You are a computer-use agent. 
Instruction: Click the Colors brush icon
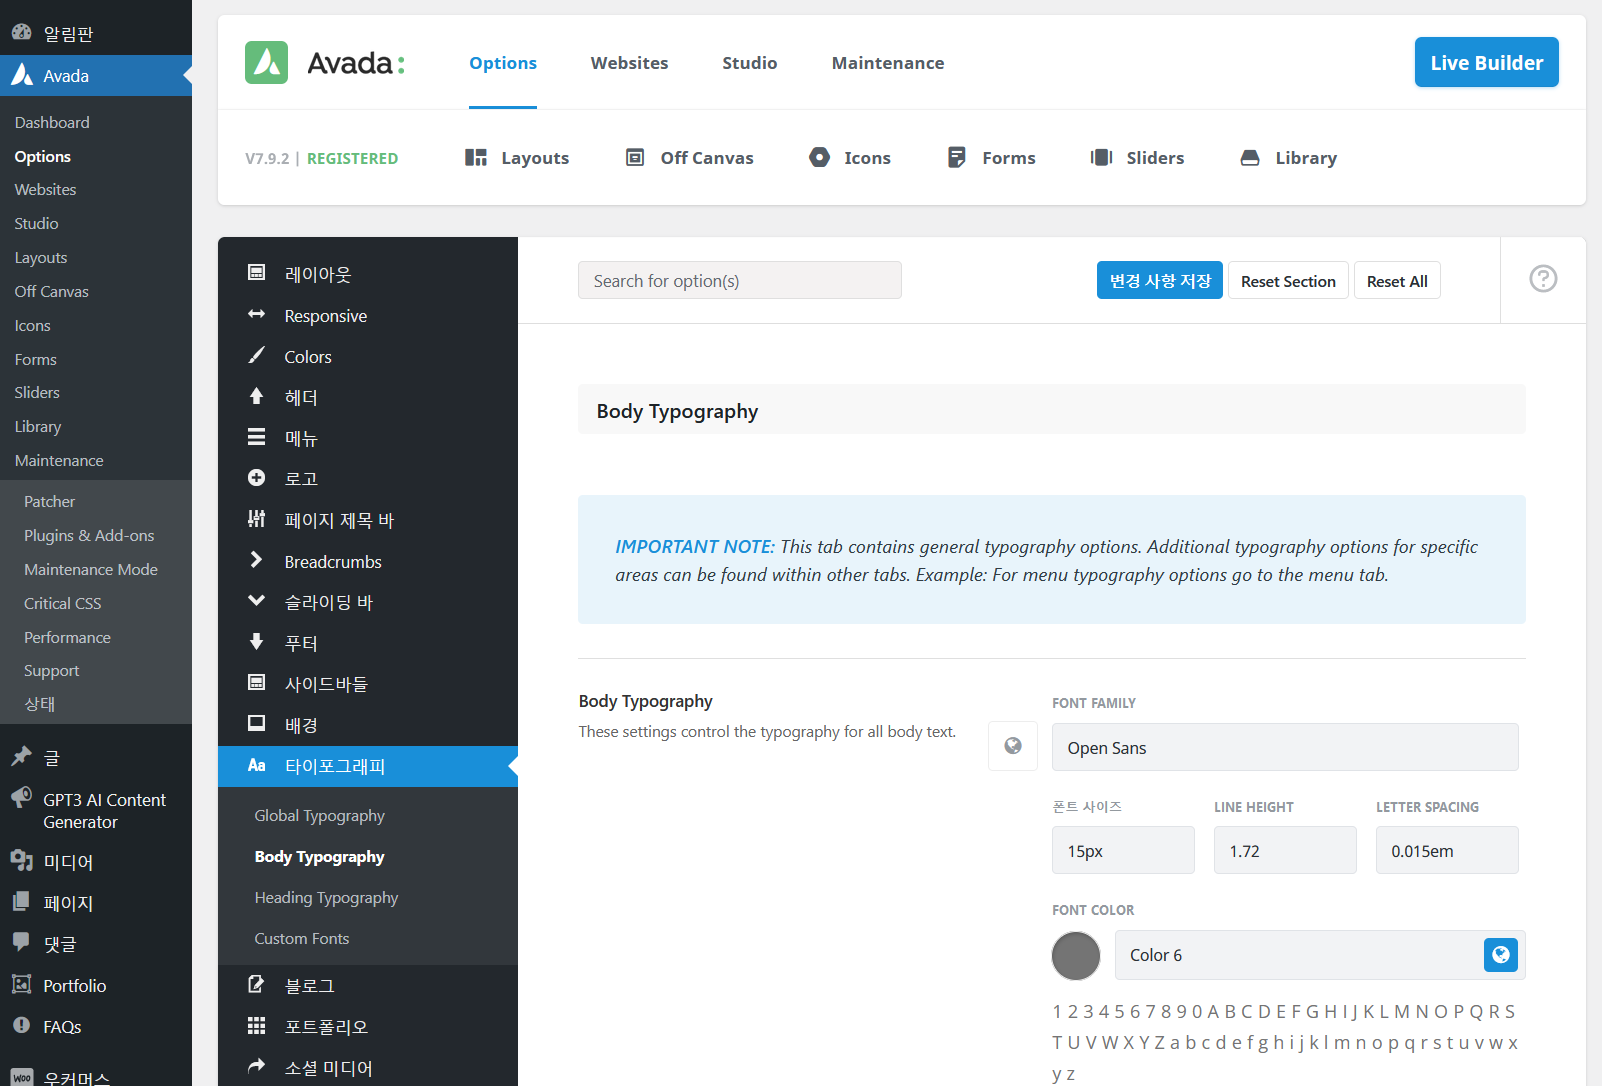pyautogui.click(x=257, y=355)
